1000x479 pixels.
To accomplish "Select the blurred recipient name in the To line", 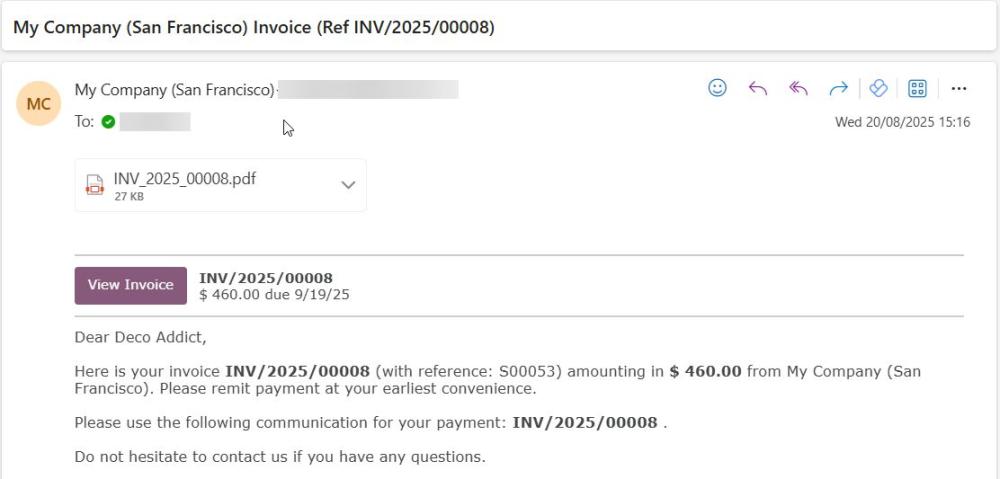I will pos(155,122).
